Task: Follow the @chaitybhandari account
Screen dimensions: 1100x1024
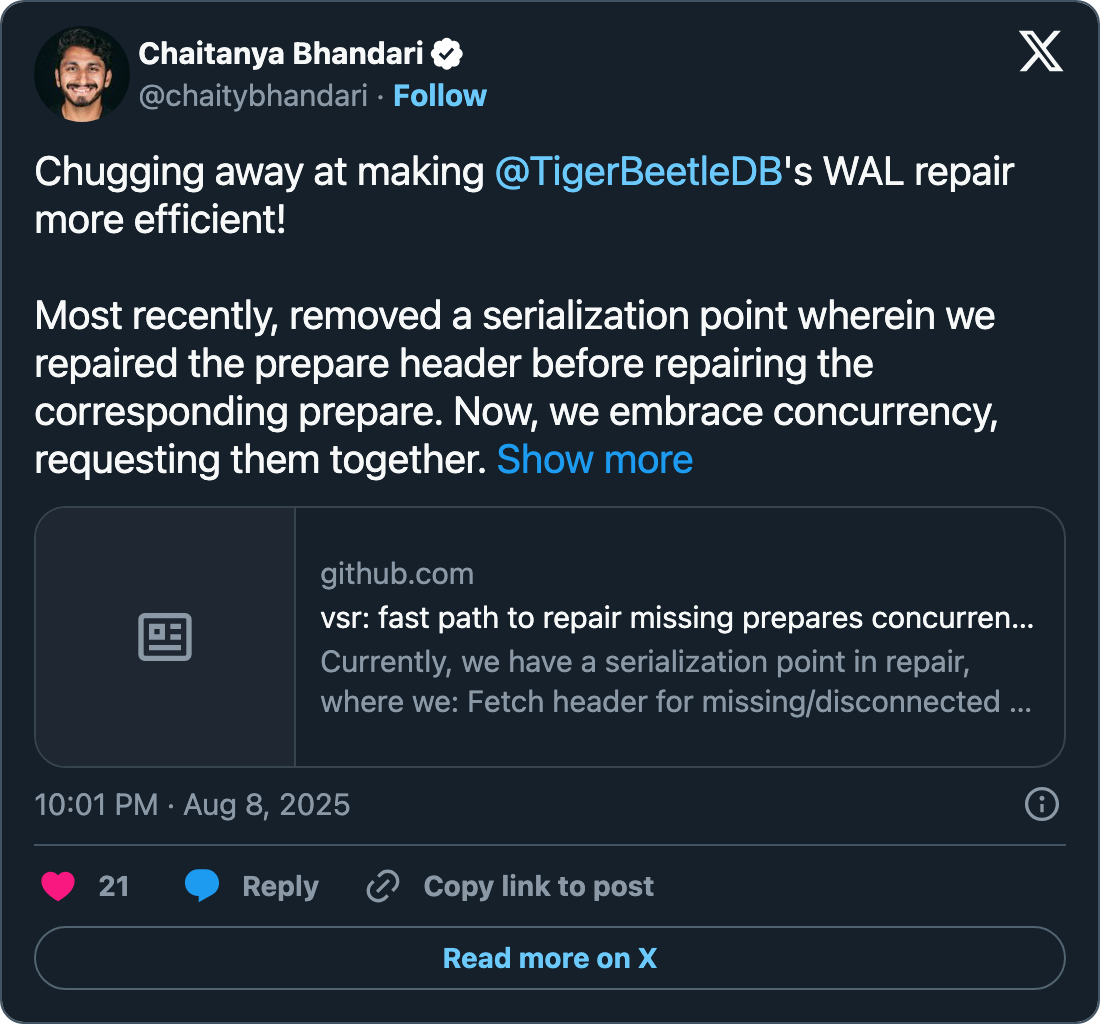Action: click(440, 96)
